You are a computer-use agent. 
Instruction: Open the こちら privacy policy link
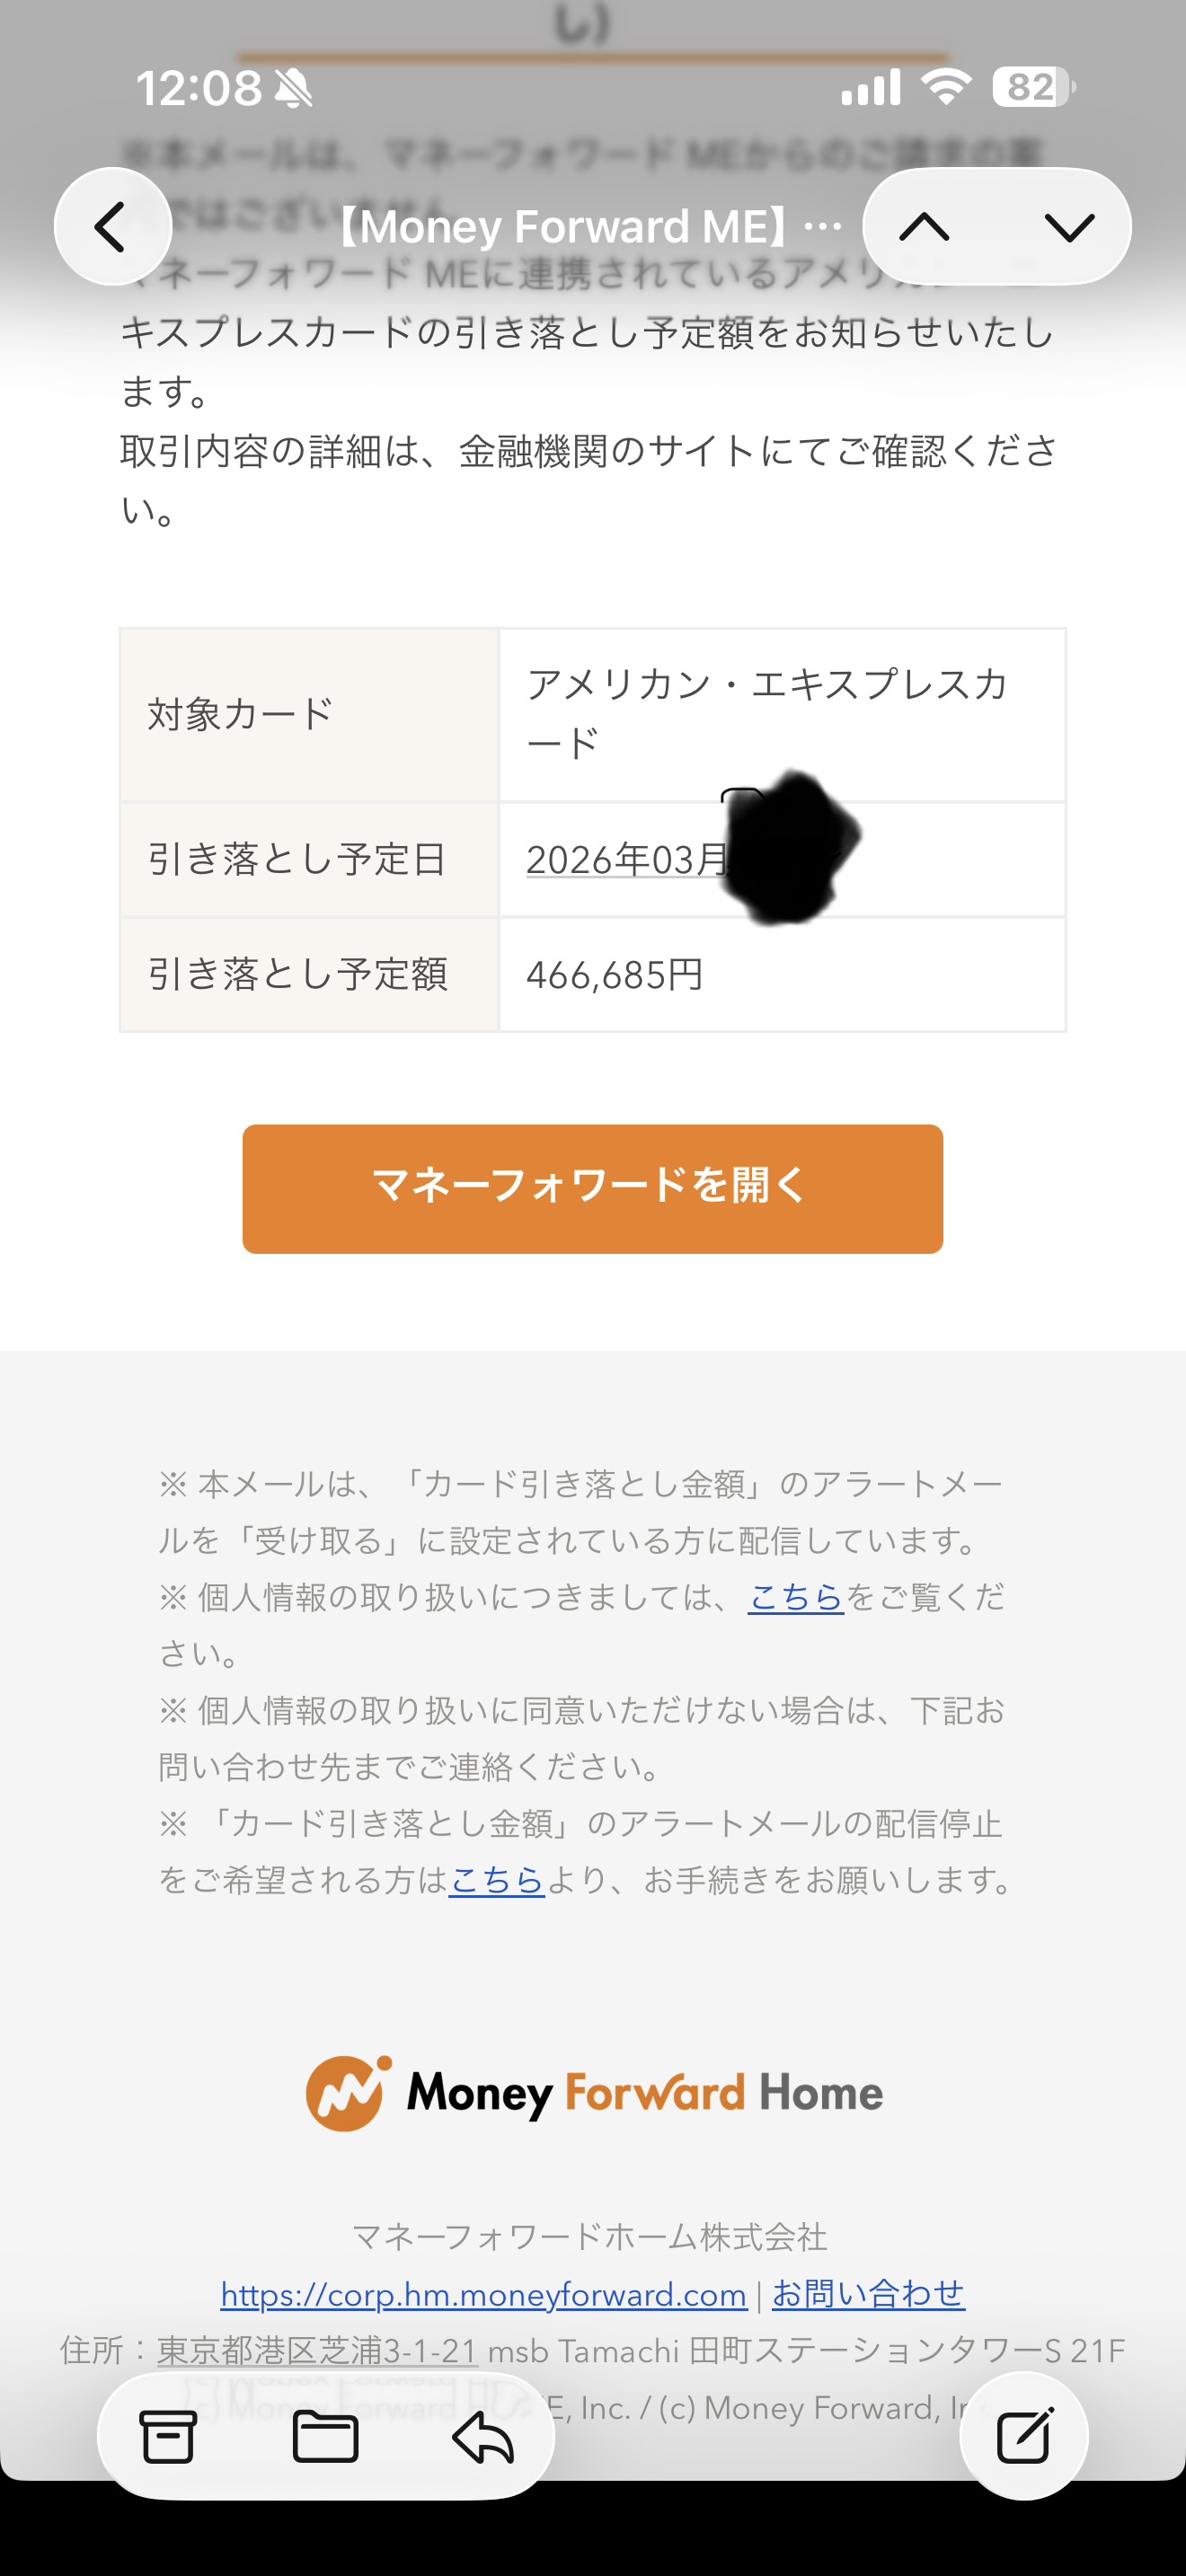point(796,1597)
